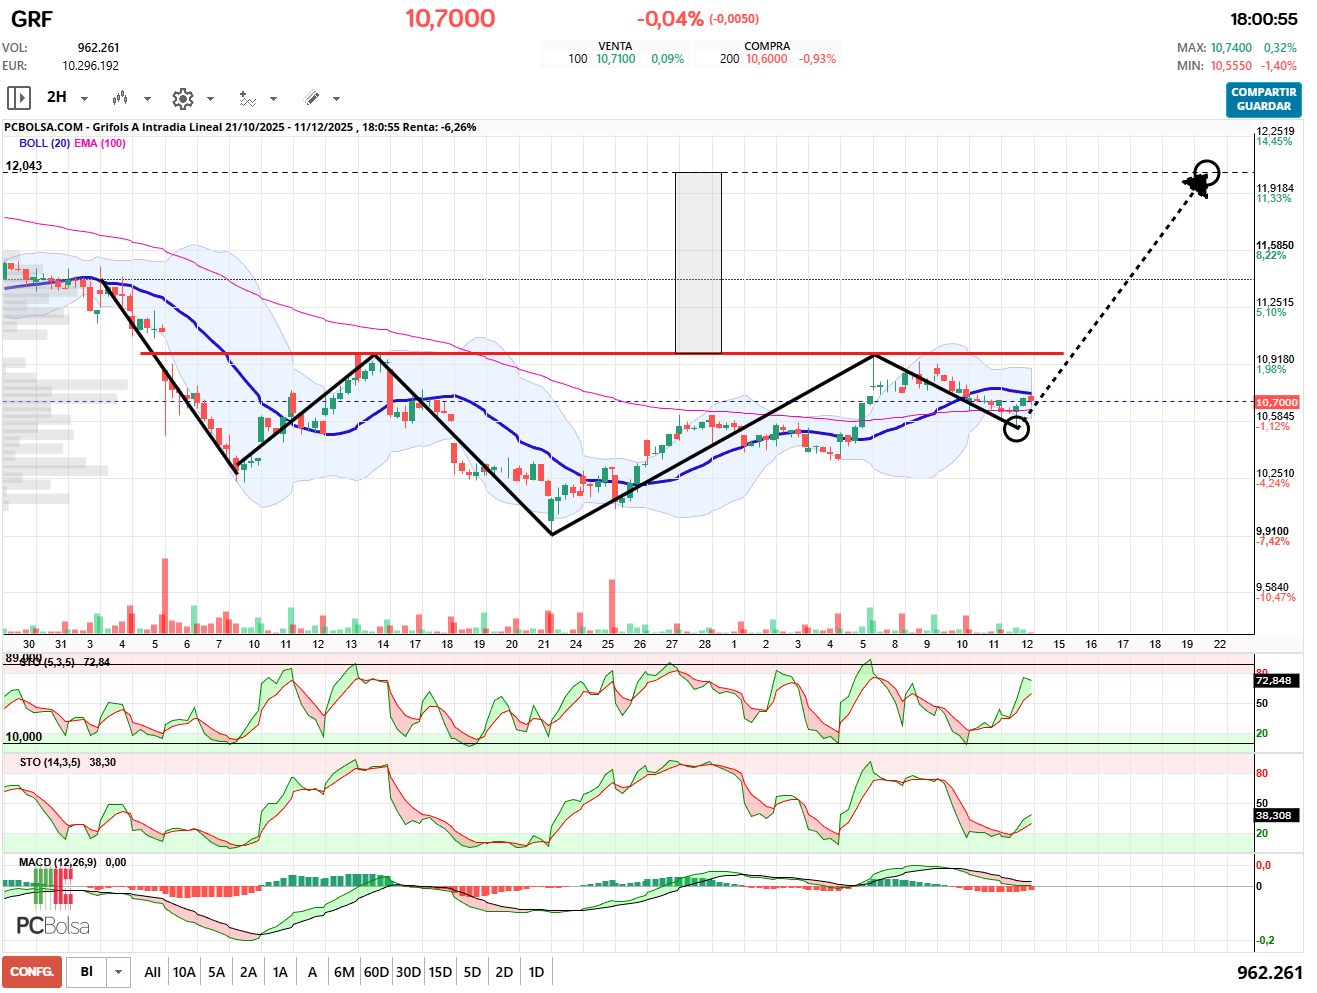The width and height of the screenshot is (1317, 993).
Task: Click the gray shaded projection rectangle
Action: (698, 262)
